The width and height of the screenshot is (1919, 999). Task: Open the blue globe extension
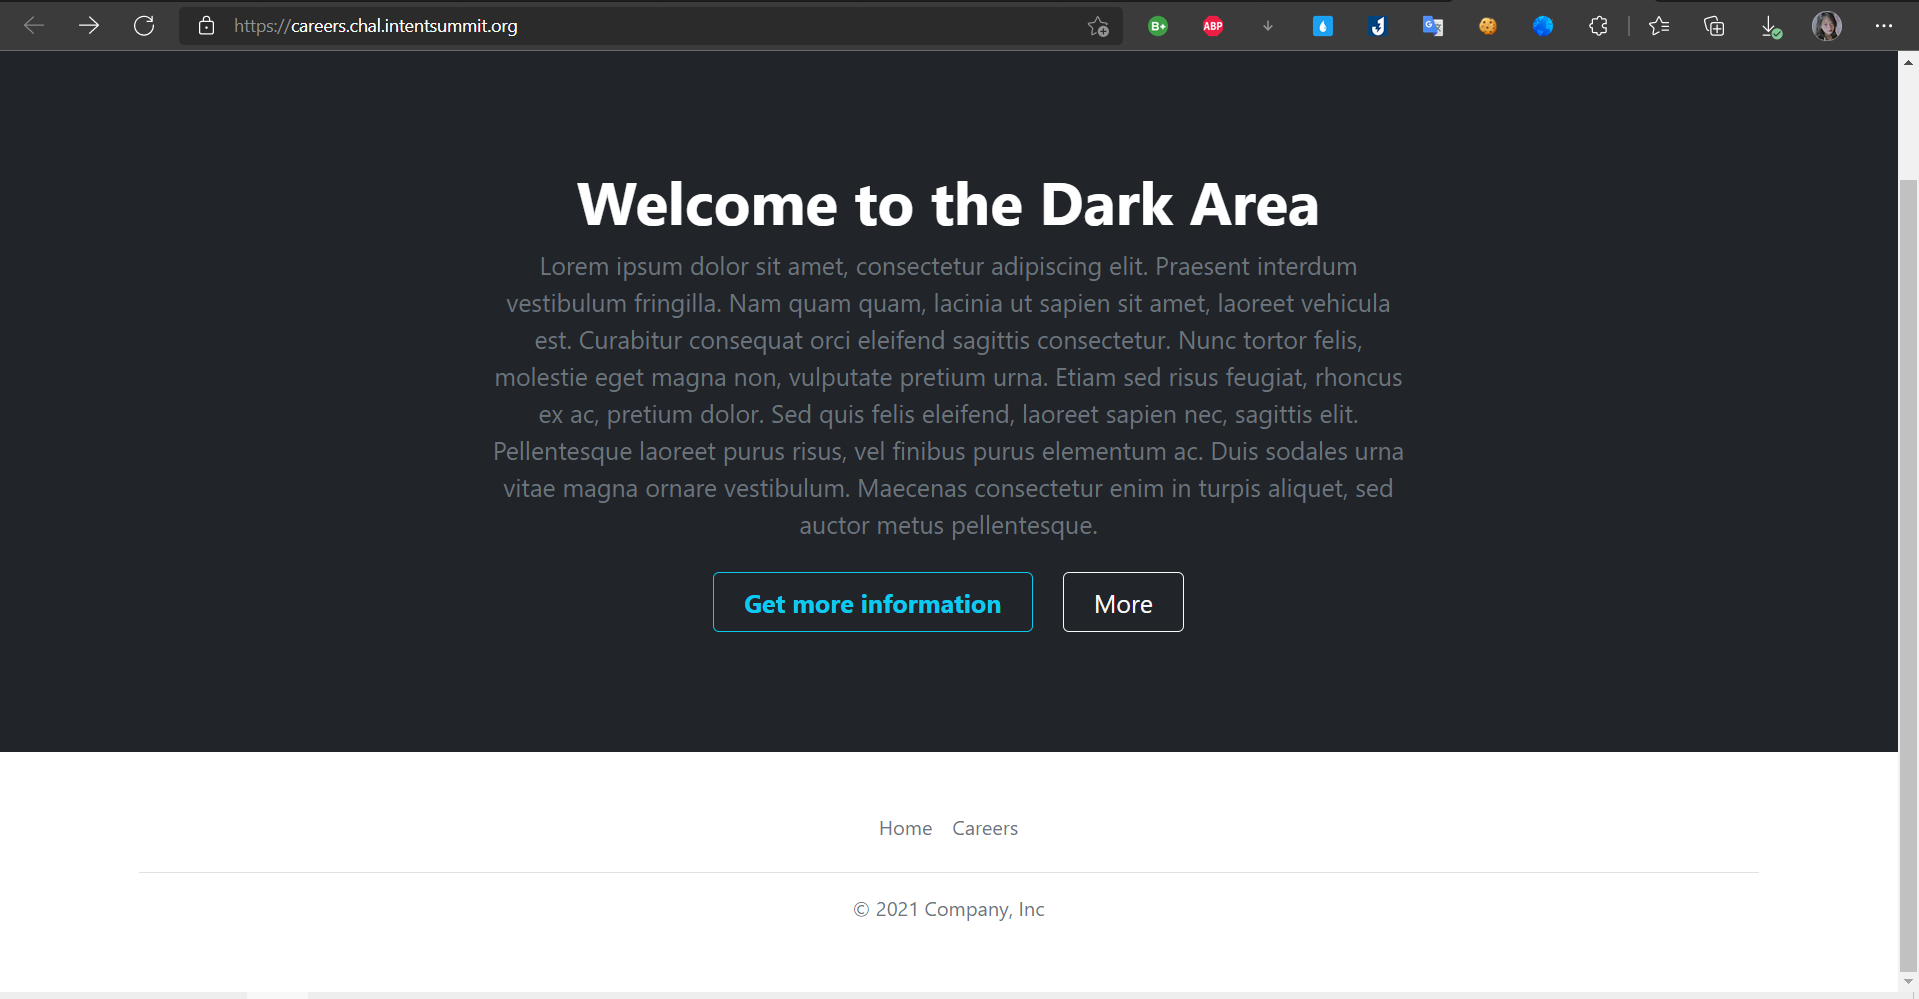[x=1543, y=26]
